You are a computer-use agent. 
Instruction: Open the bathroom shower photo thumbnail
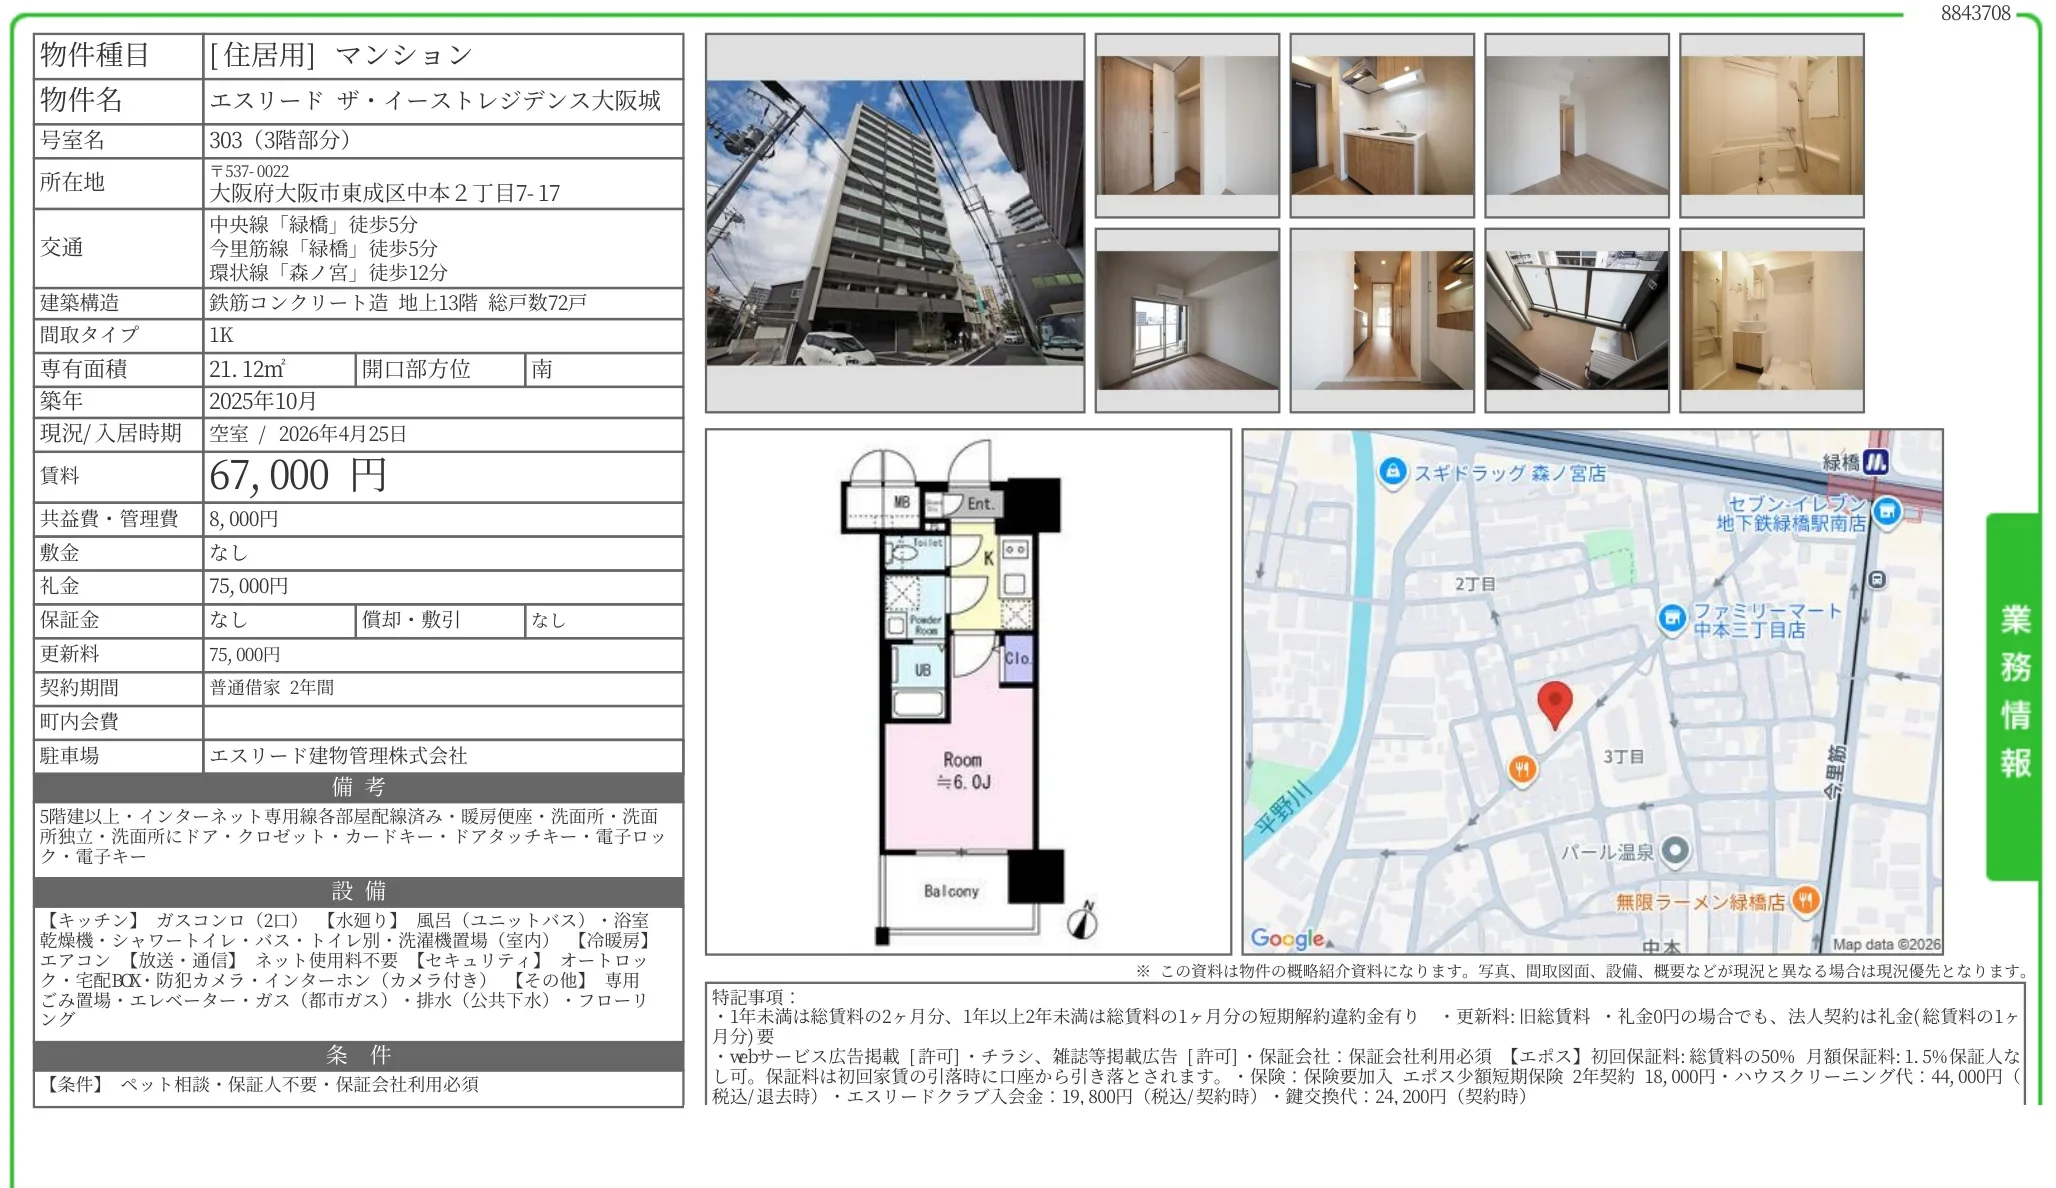point(1771,125)
